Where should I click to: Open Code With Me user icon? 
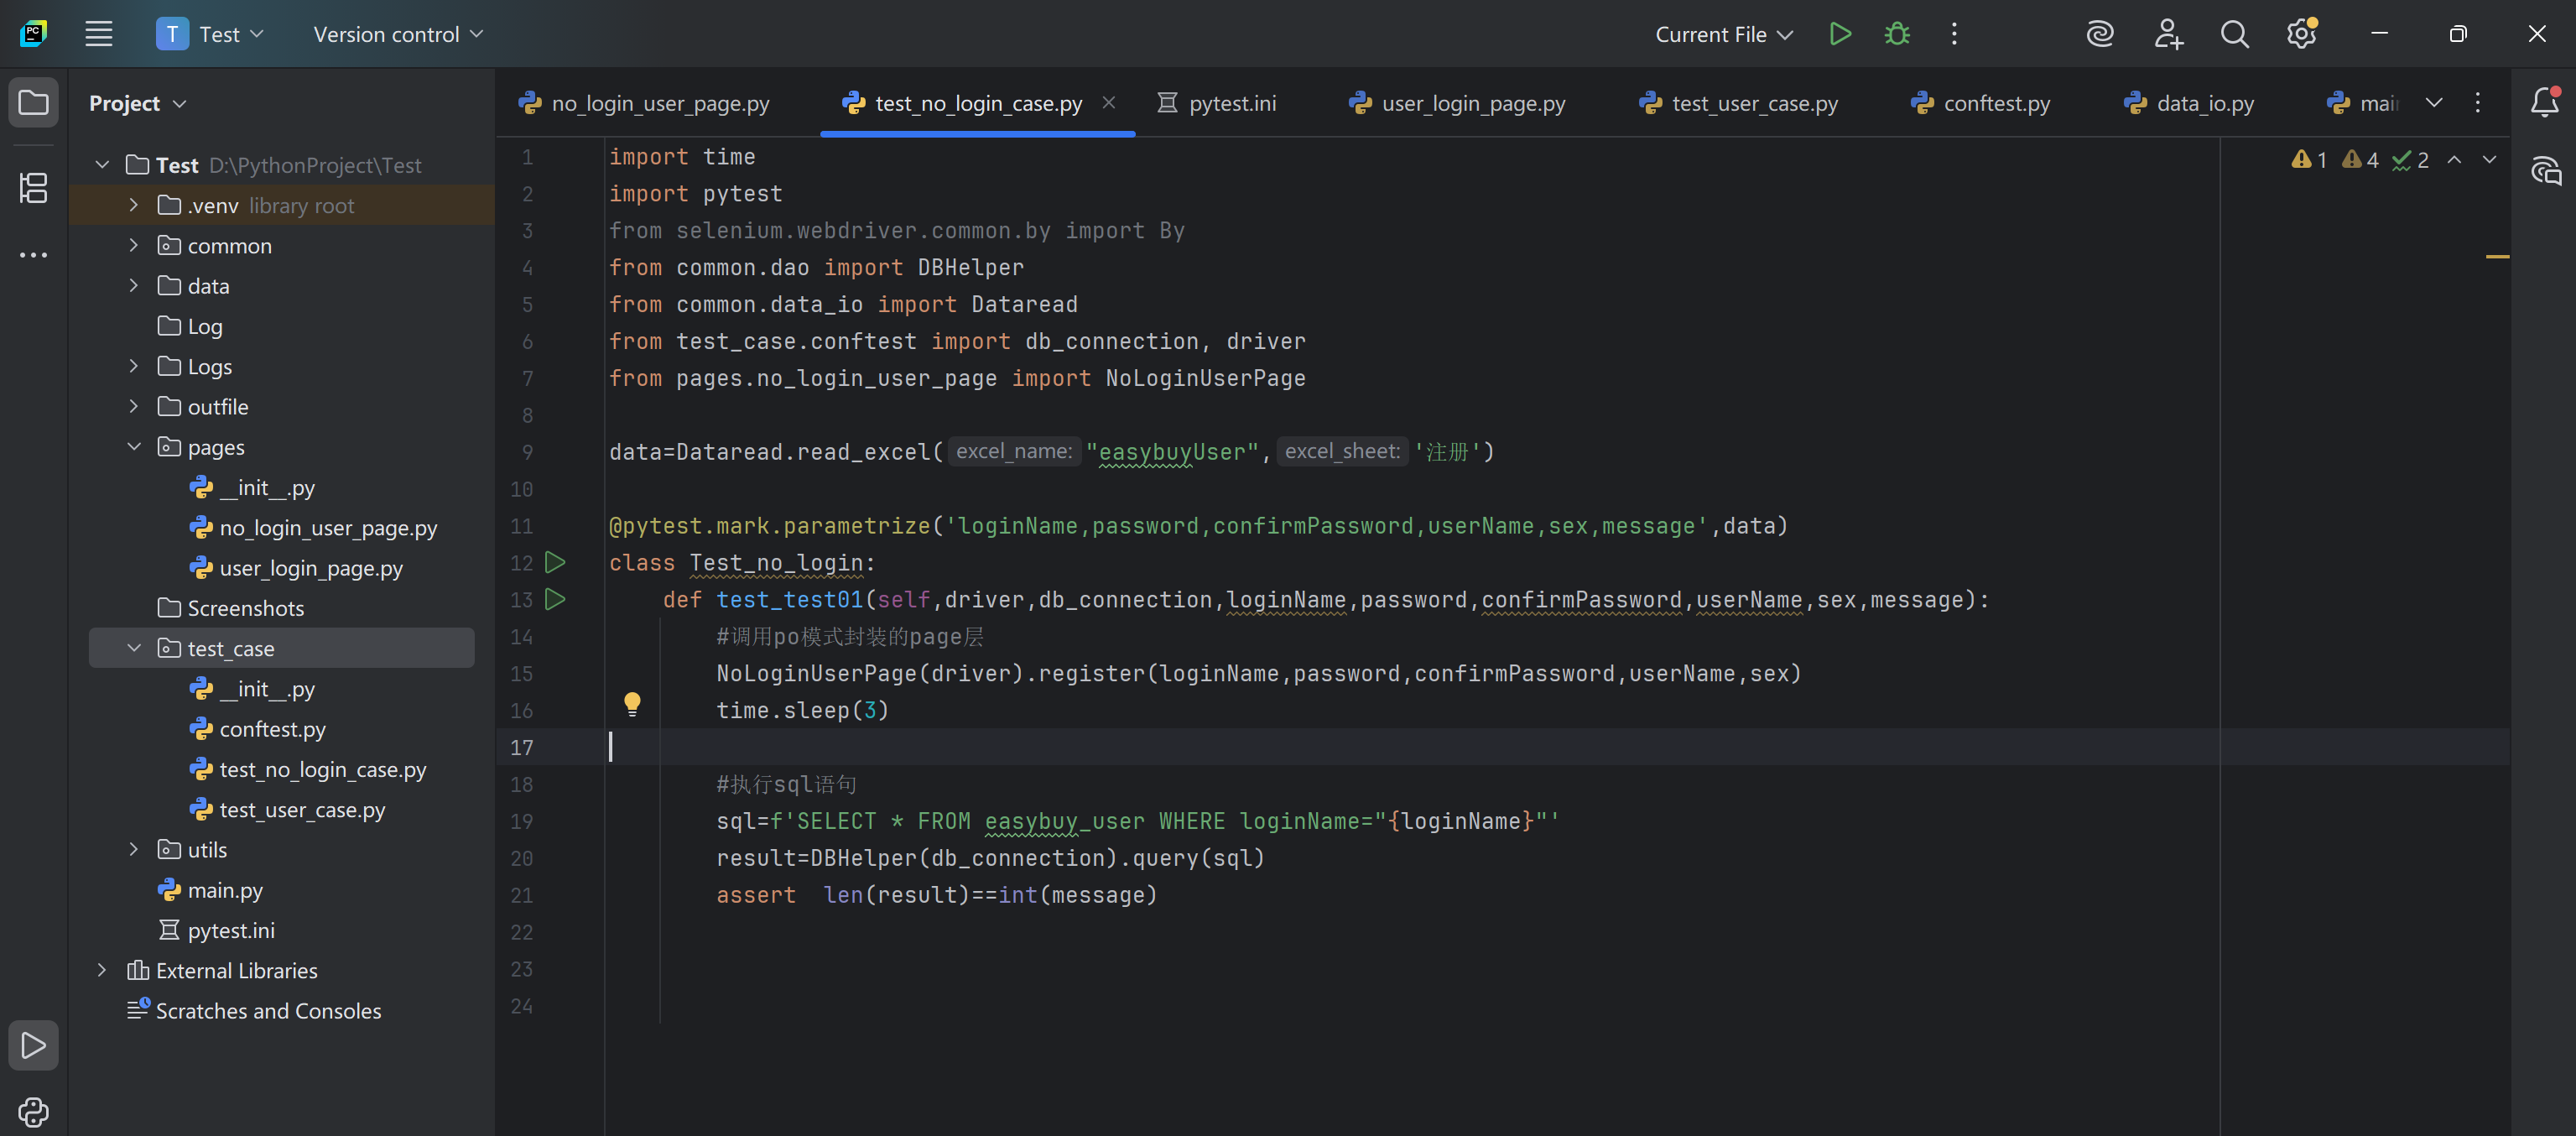[x=2167, y=34]
